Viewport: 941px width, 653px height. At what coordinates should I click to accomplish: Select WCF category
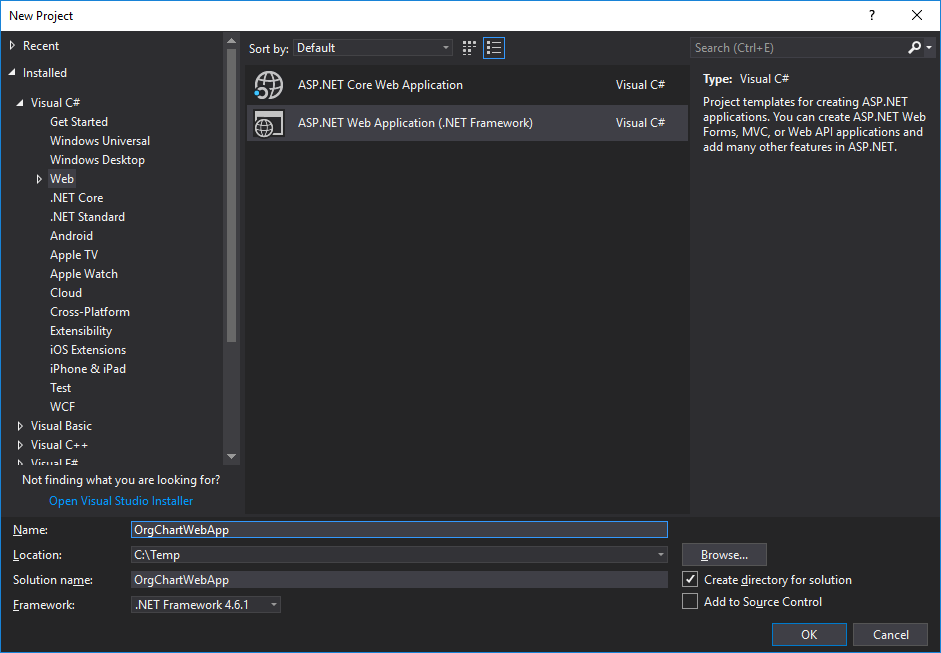coord(62,407)
